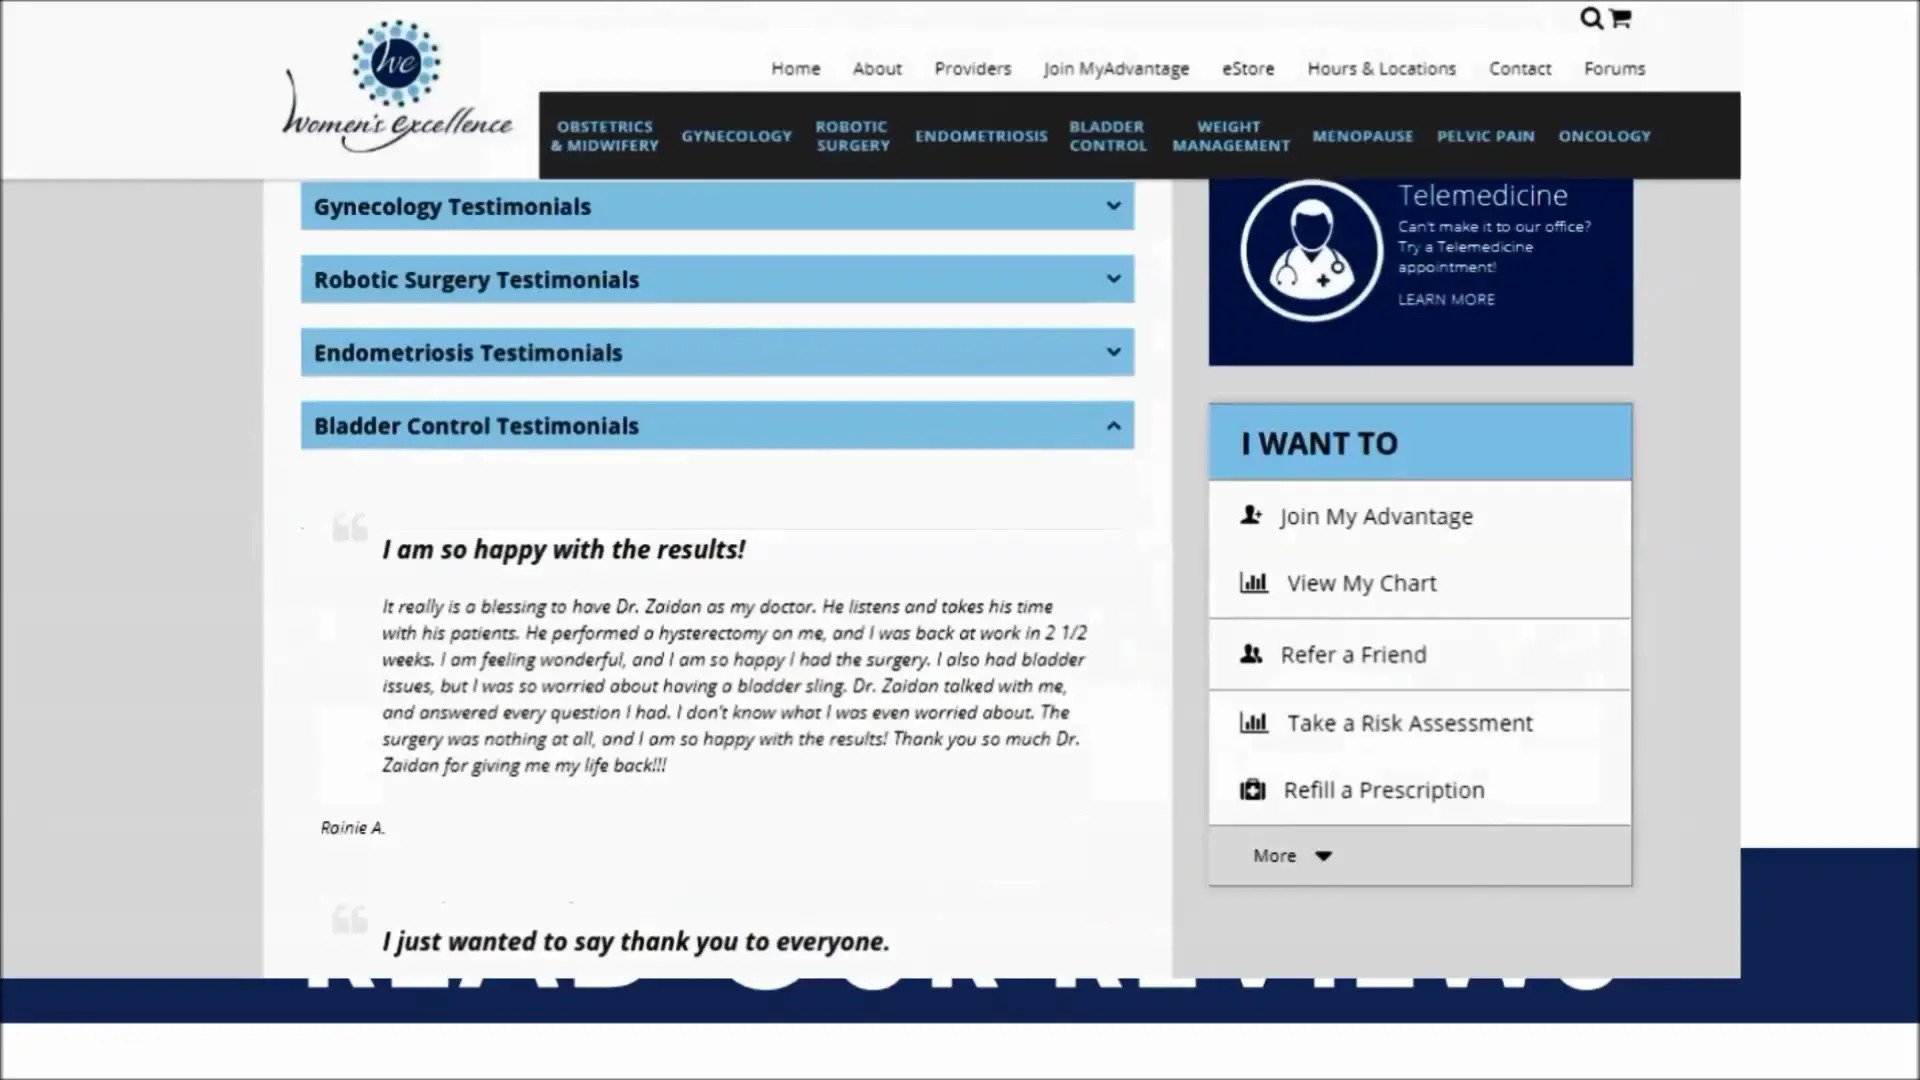1920x1080 pixels.
Task: Select Robotic Surgery in navbar
Action: pos(852,136)
